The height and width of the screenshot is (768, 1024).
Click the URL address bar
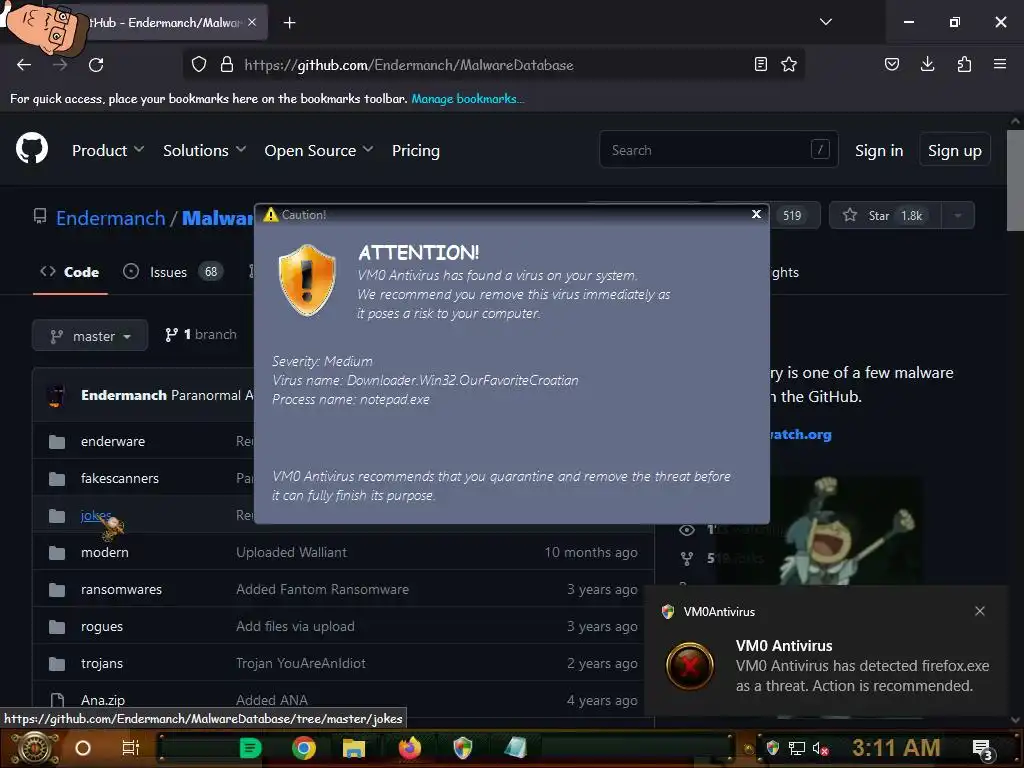click(x=493, y=65)
